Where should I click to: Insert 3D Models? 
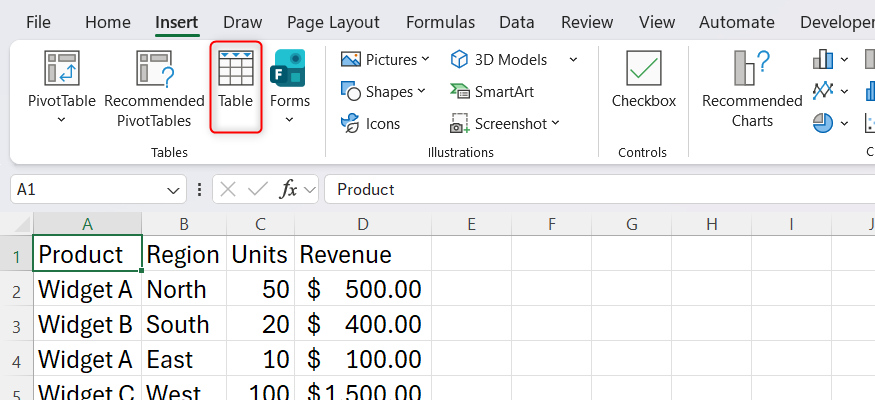coord(499,60)
